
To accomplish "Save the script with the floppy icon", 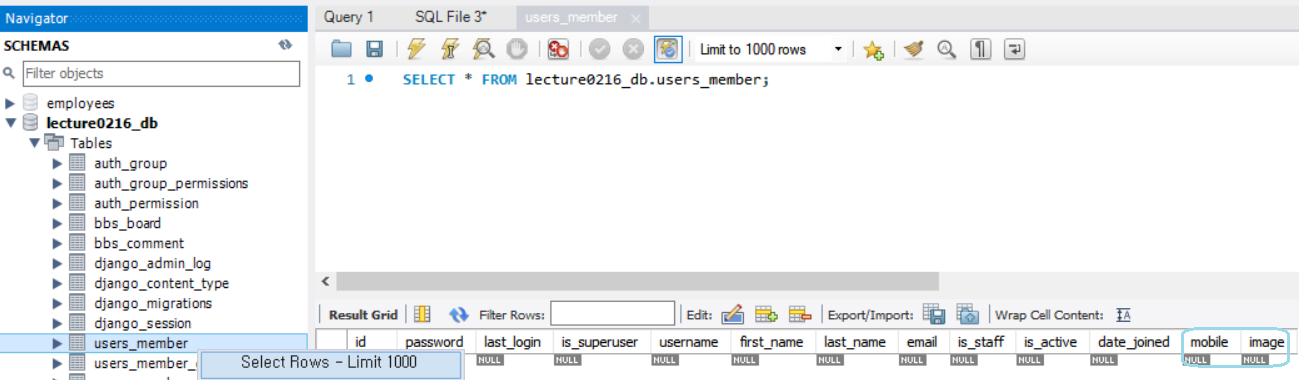I will click(x=374, y=49).
